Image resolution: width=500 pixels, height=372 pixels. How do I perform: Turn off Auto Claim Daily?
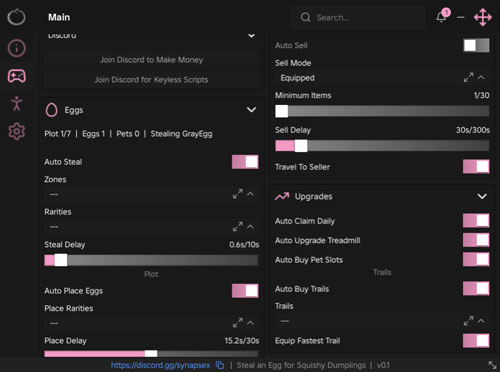point(476,221)
